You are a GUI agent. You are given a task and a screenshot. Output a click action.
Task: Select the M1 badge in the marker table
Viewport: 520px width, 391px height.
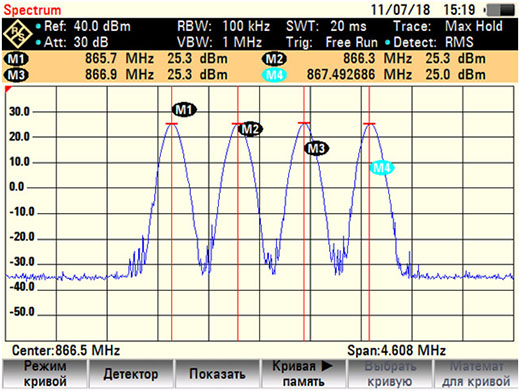tap(16, 59)
